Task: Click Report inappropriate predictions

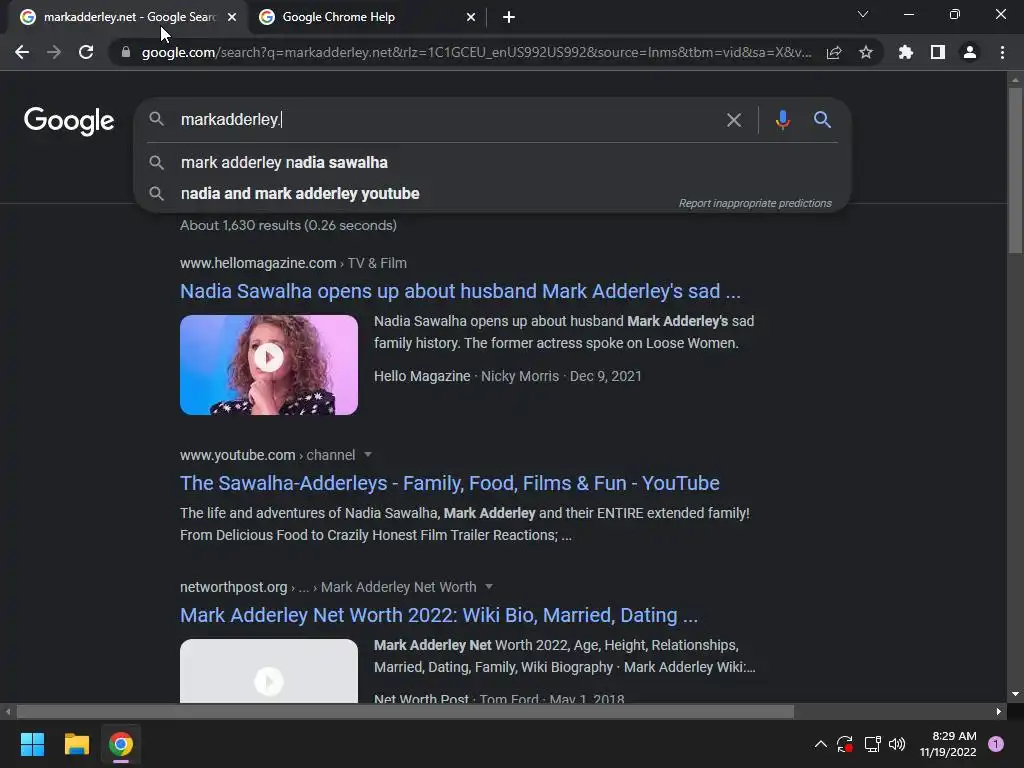Action: (755, 203)
